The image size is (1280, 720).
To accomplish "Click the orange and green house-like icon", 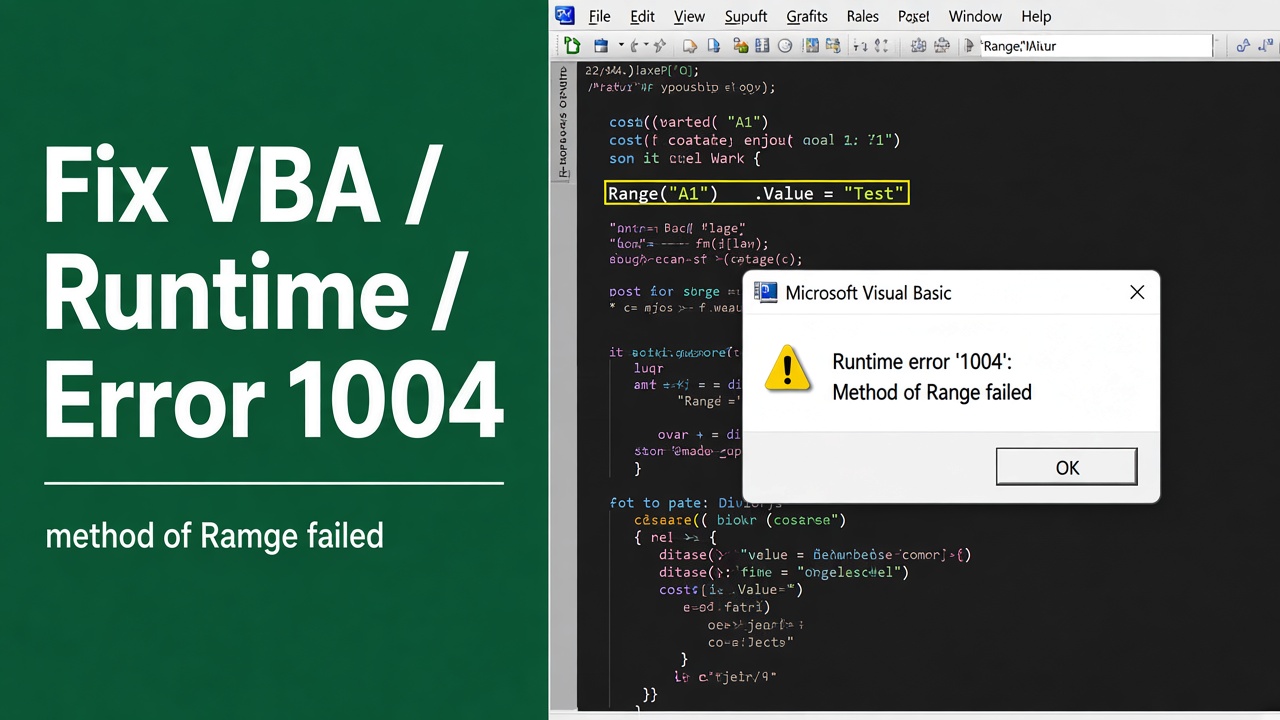I will [741, 45].
